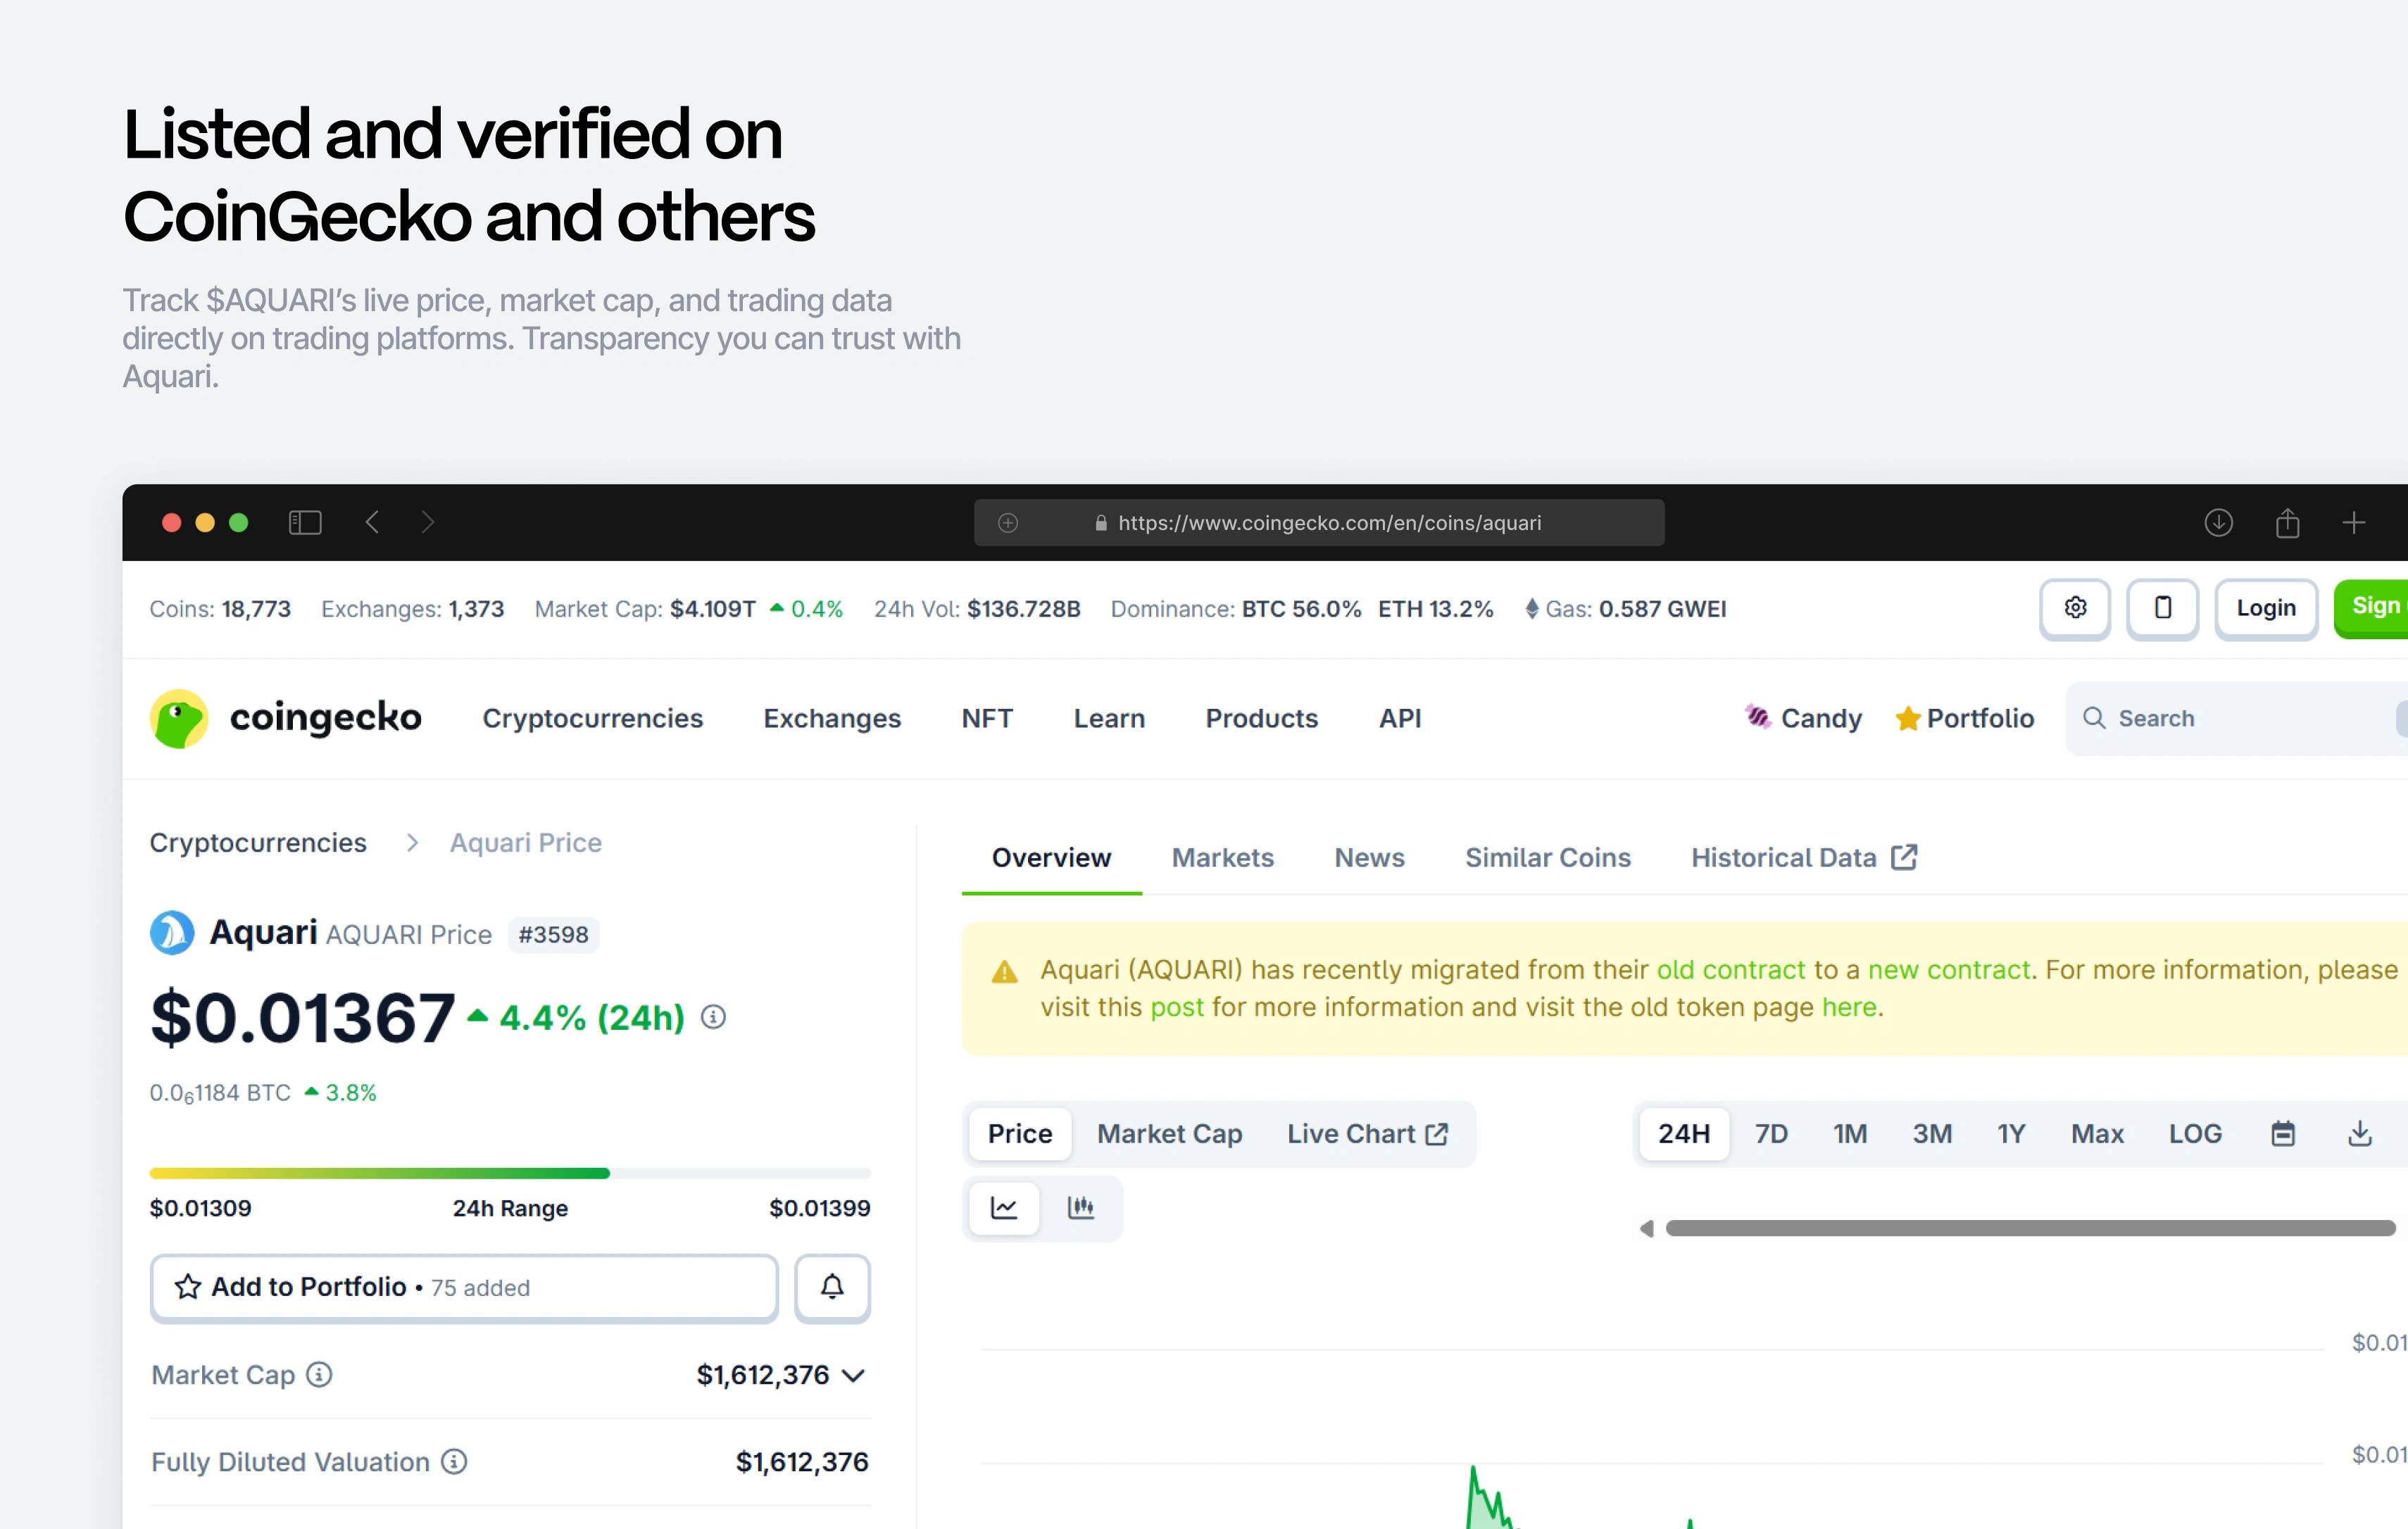Click the Login button
The width and height of the screenshot is (2408, 1529).
(x=2265, y=608)
